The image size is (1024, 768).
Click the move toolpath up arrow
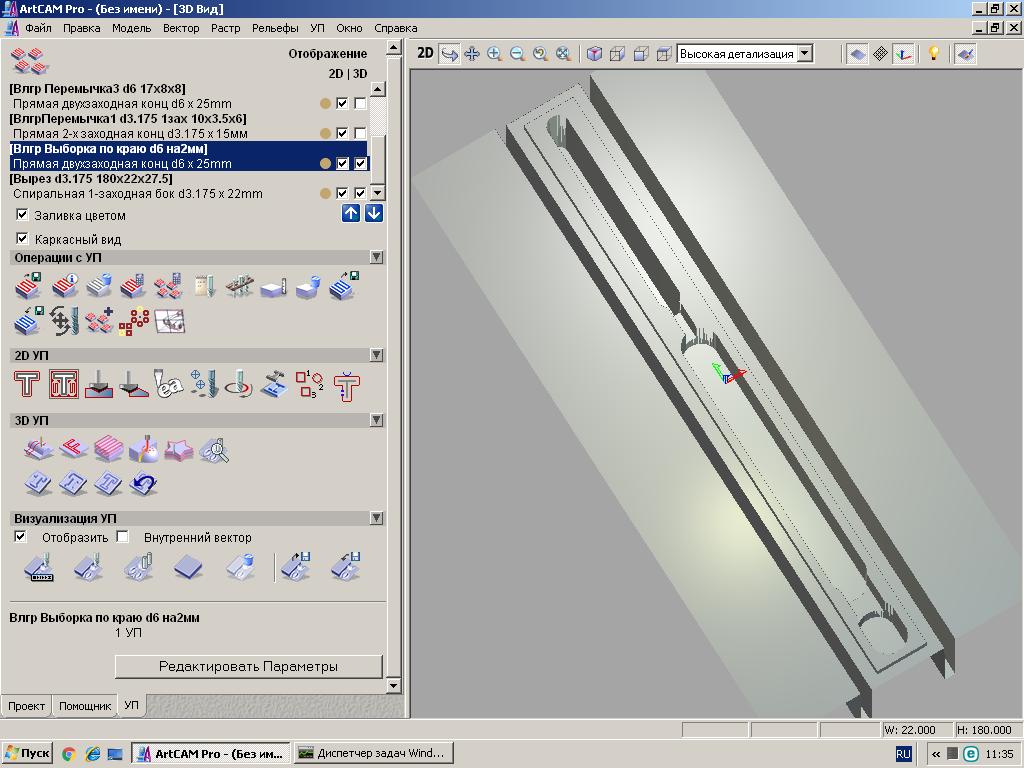pos(351,213)
